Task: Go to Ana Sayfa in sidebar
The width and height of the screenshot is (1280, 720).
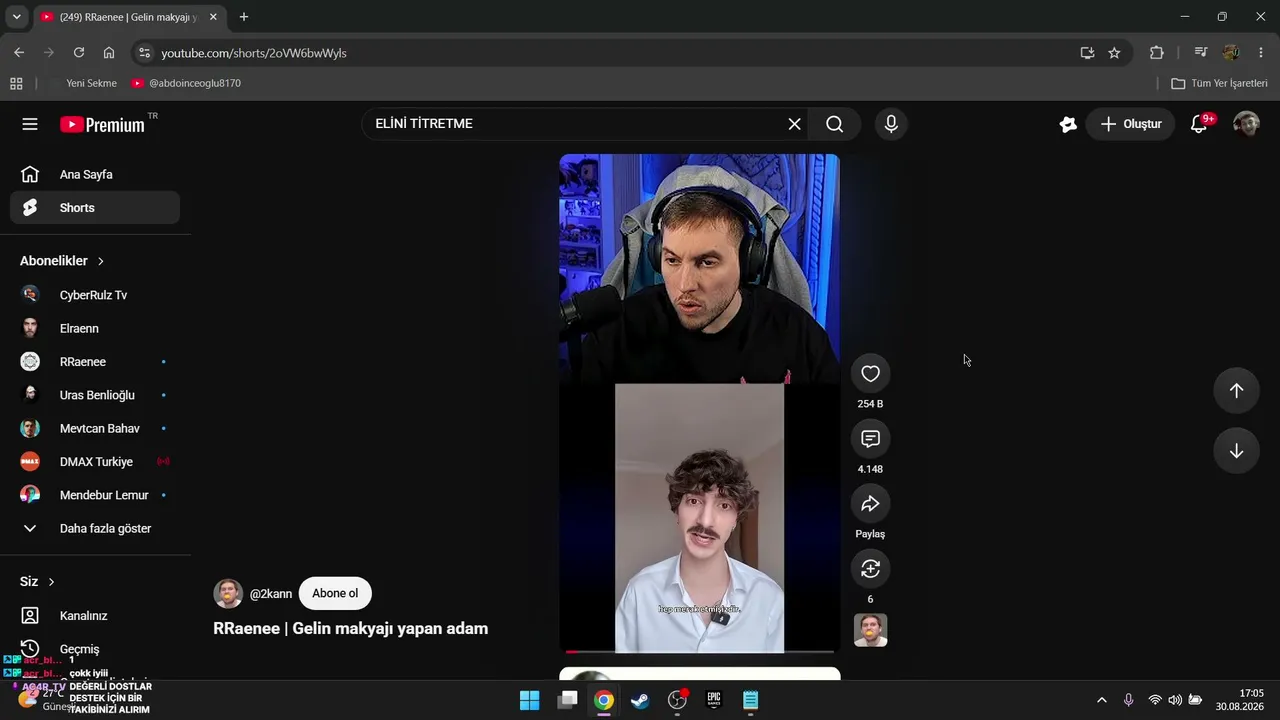Action: (95, 175)
